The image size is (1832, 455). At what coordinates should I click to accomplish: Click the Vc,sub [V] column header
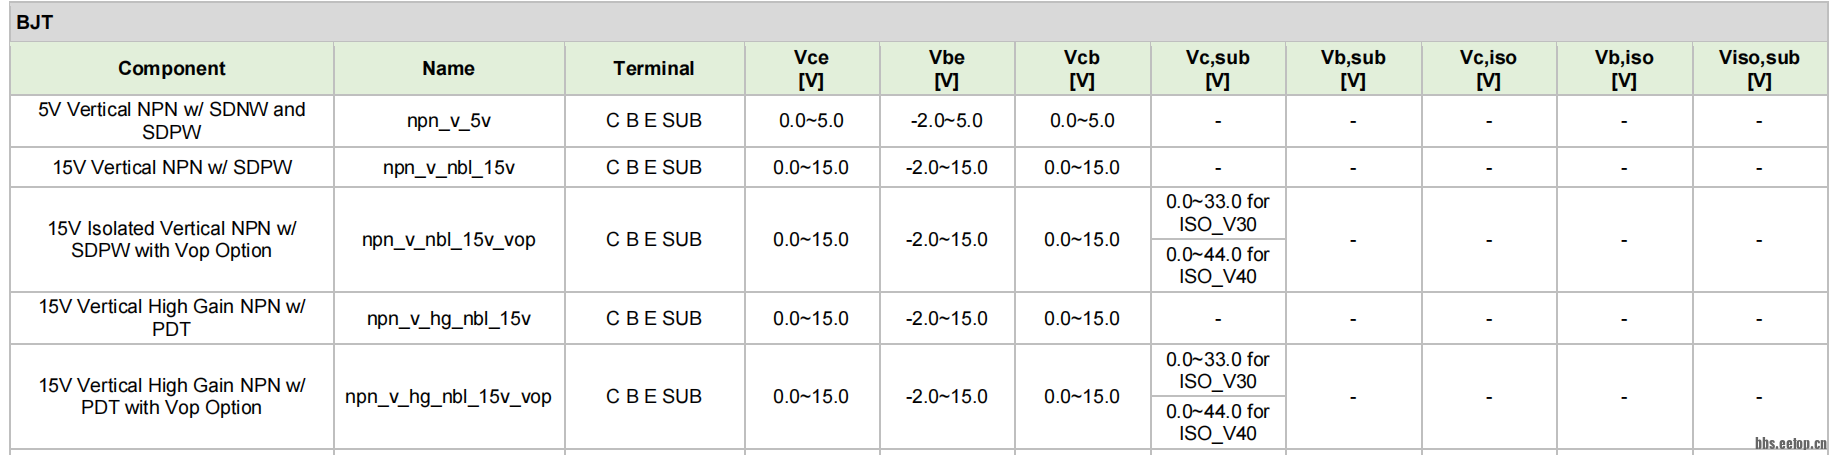(x=1217, y=68)
